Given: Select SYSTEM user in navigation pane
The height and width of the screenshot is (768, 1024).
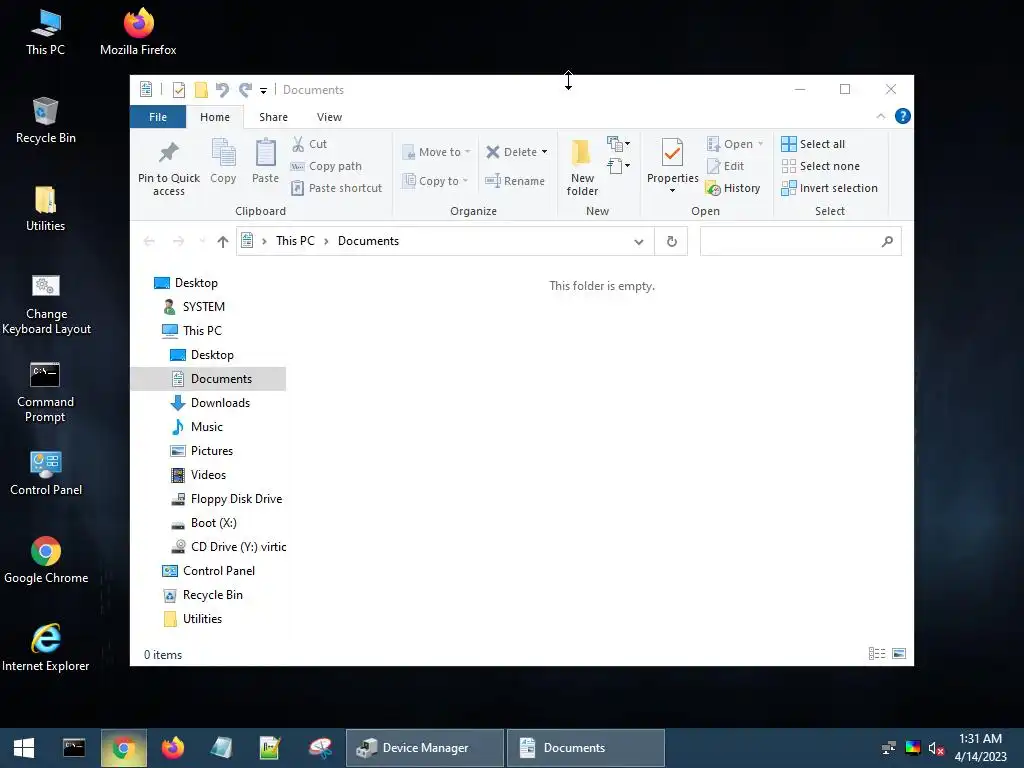Looking at the screenshot, I should click(x=204, y=307).
